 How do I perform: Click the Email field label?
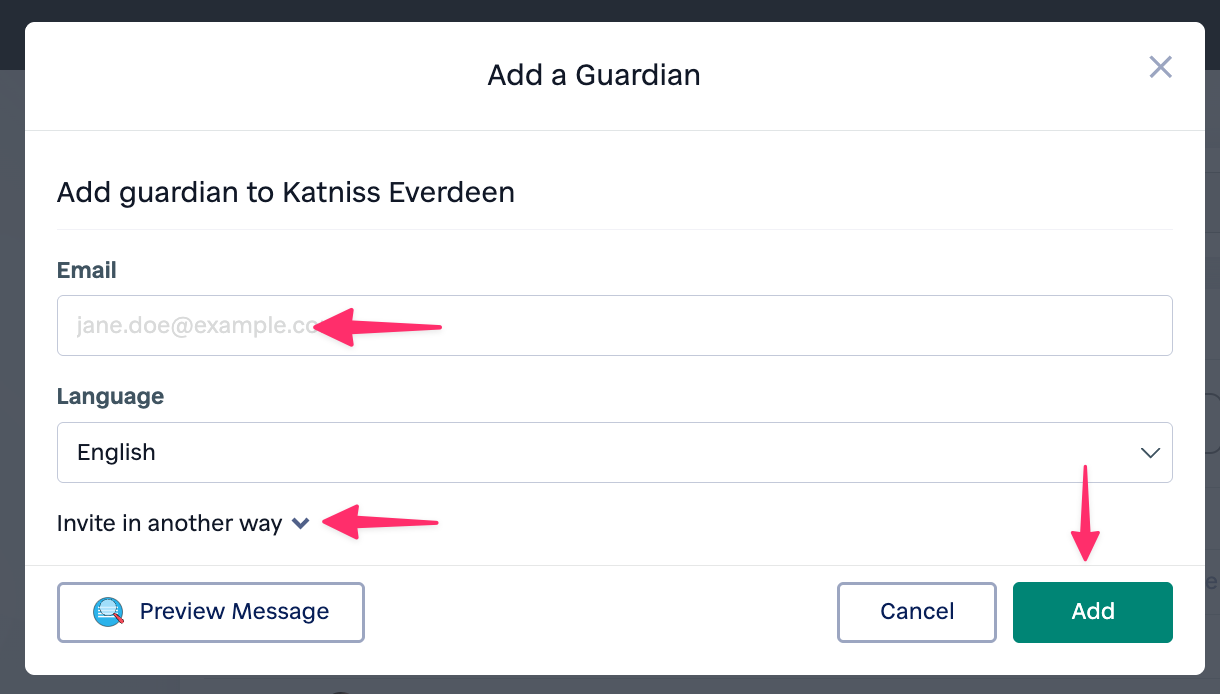[87, 270]
